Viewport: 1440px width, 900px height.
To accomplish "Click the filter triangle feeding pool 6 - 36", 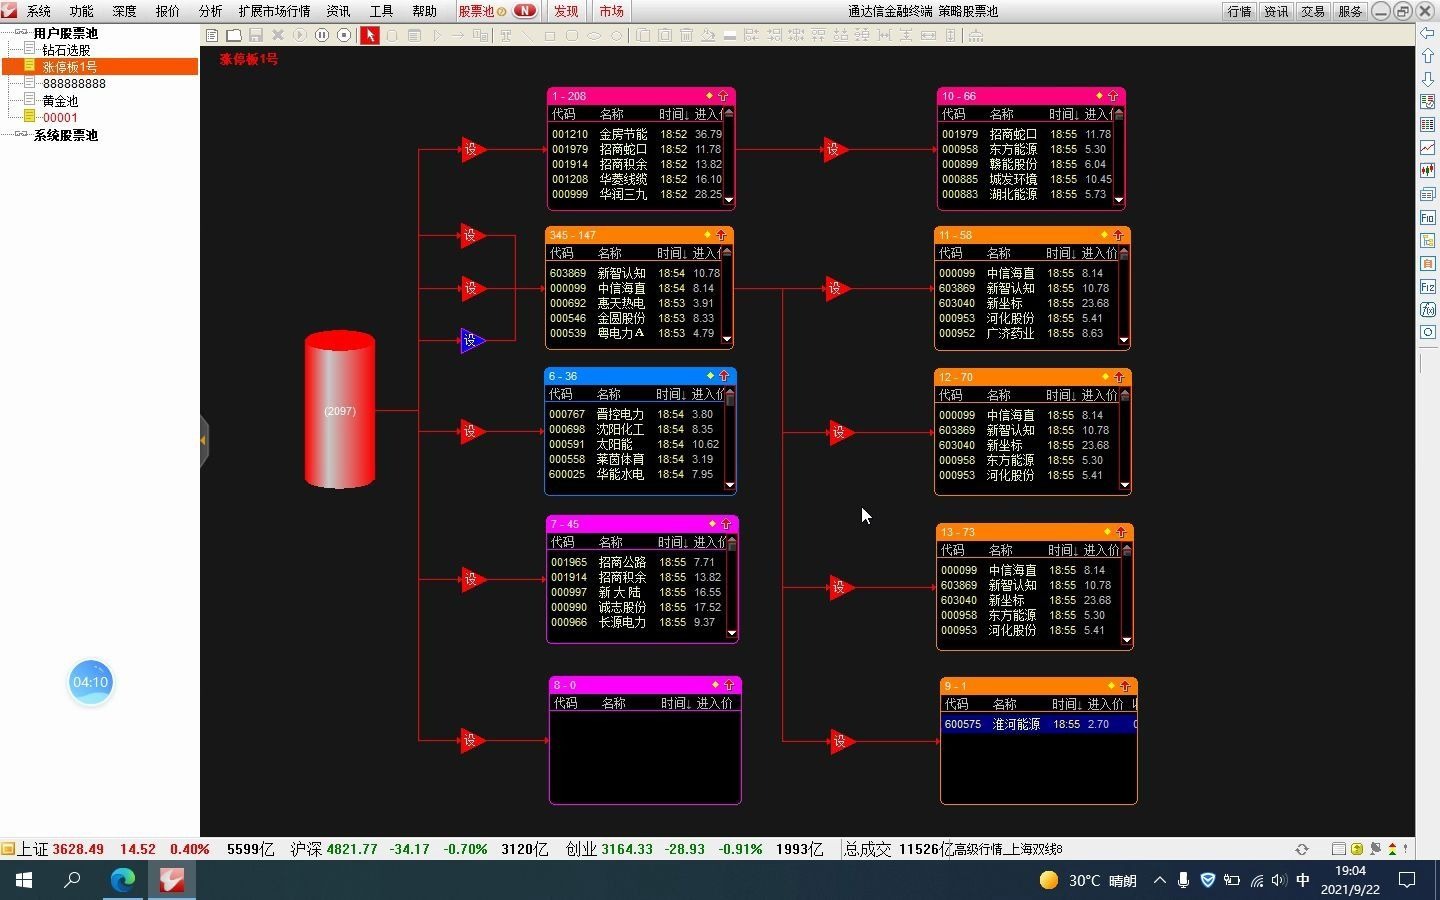I will pyautogui.click(x=472, y=432).
